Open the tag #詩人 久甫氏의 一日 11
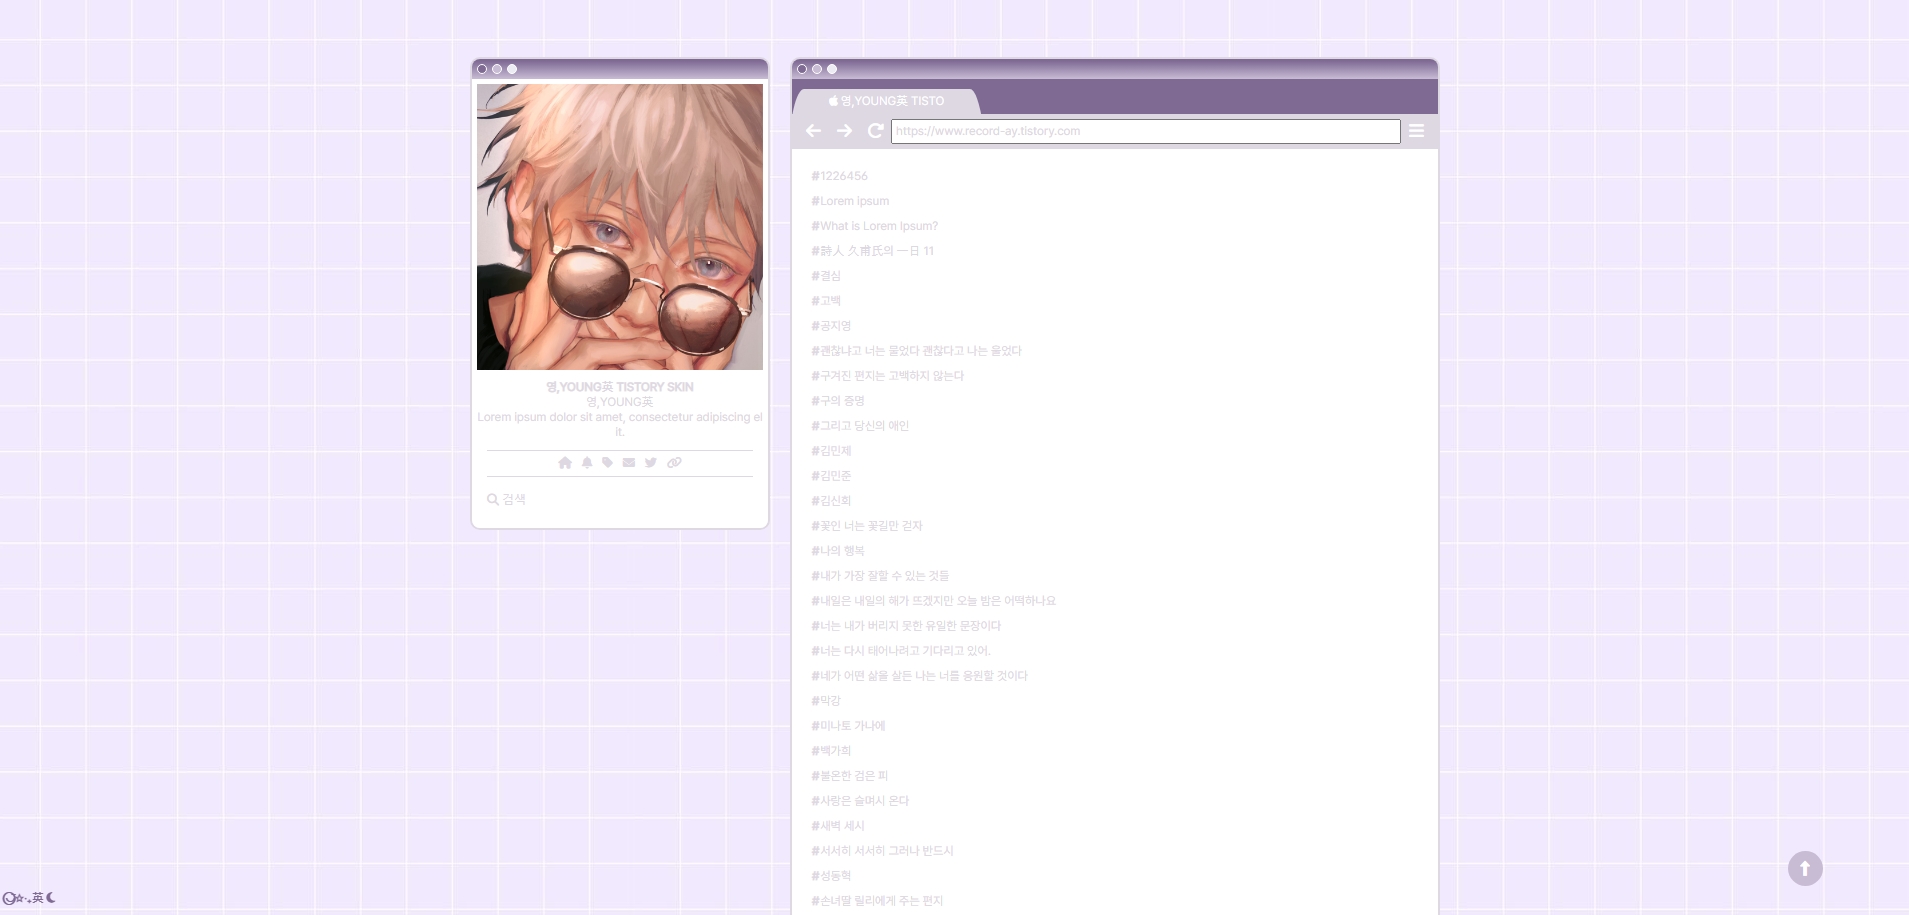This screenshot has width=1909, height=915. (872, 251)
